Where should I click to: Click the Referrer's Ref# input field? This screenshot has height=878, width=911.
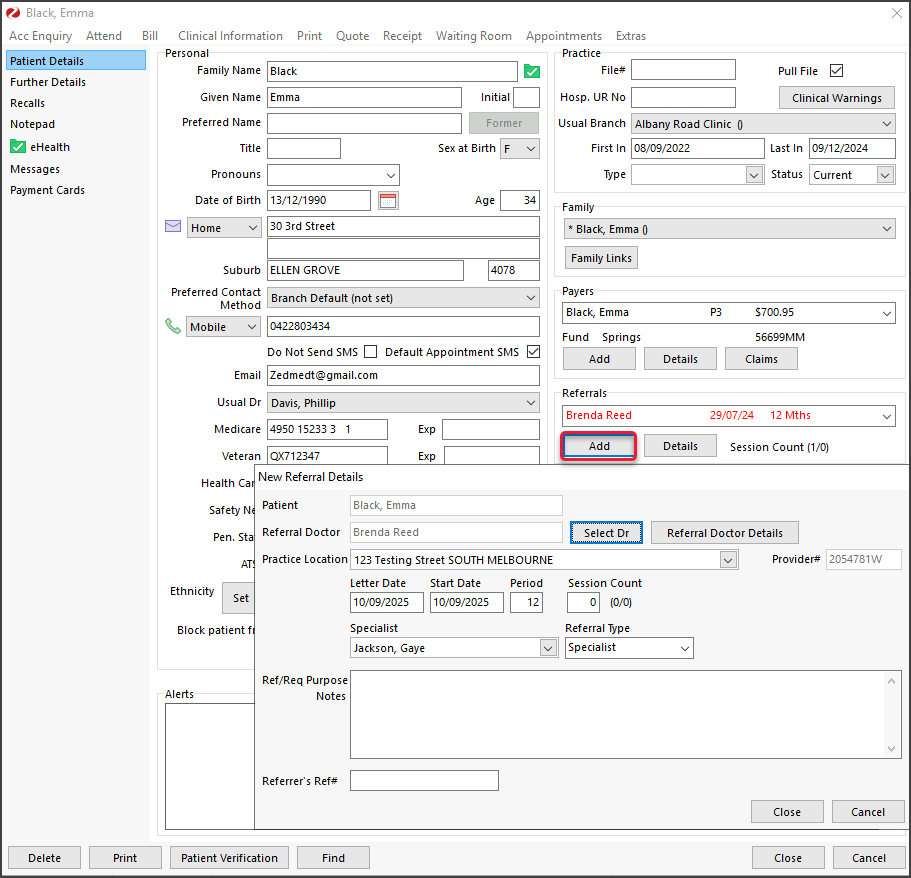(424, 780)
